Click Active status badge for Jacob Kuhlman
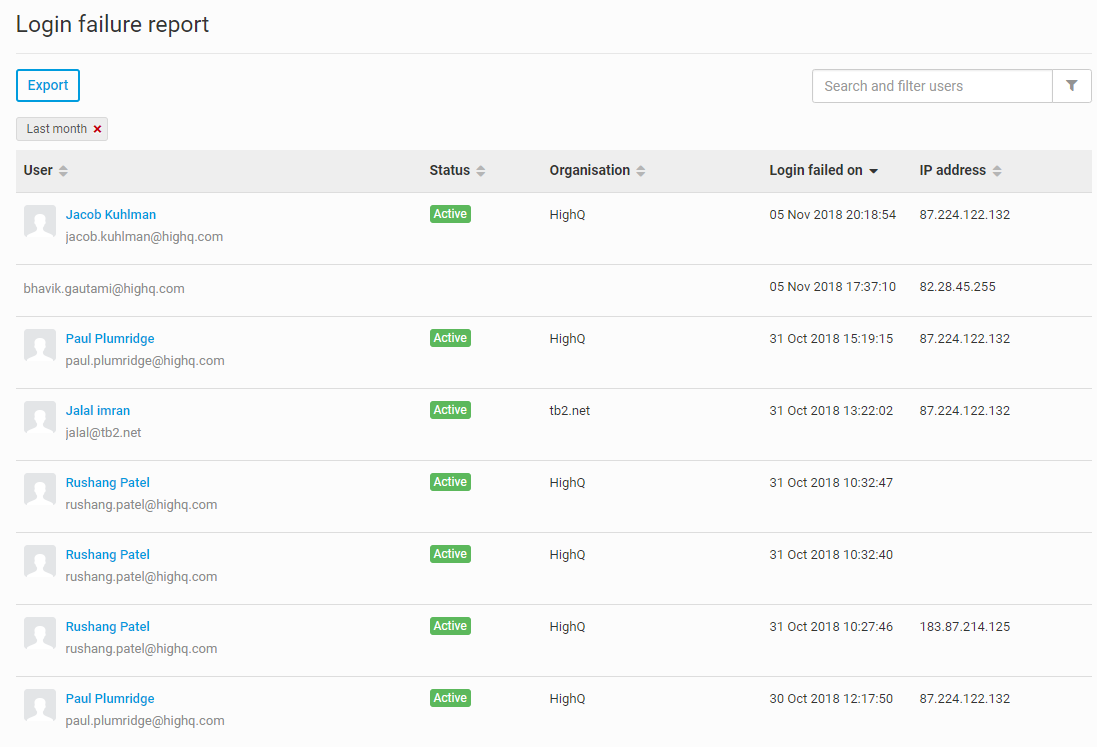Screen dimensions: 1097x747 tap(450, 214)
